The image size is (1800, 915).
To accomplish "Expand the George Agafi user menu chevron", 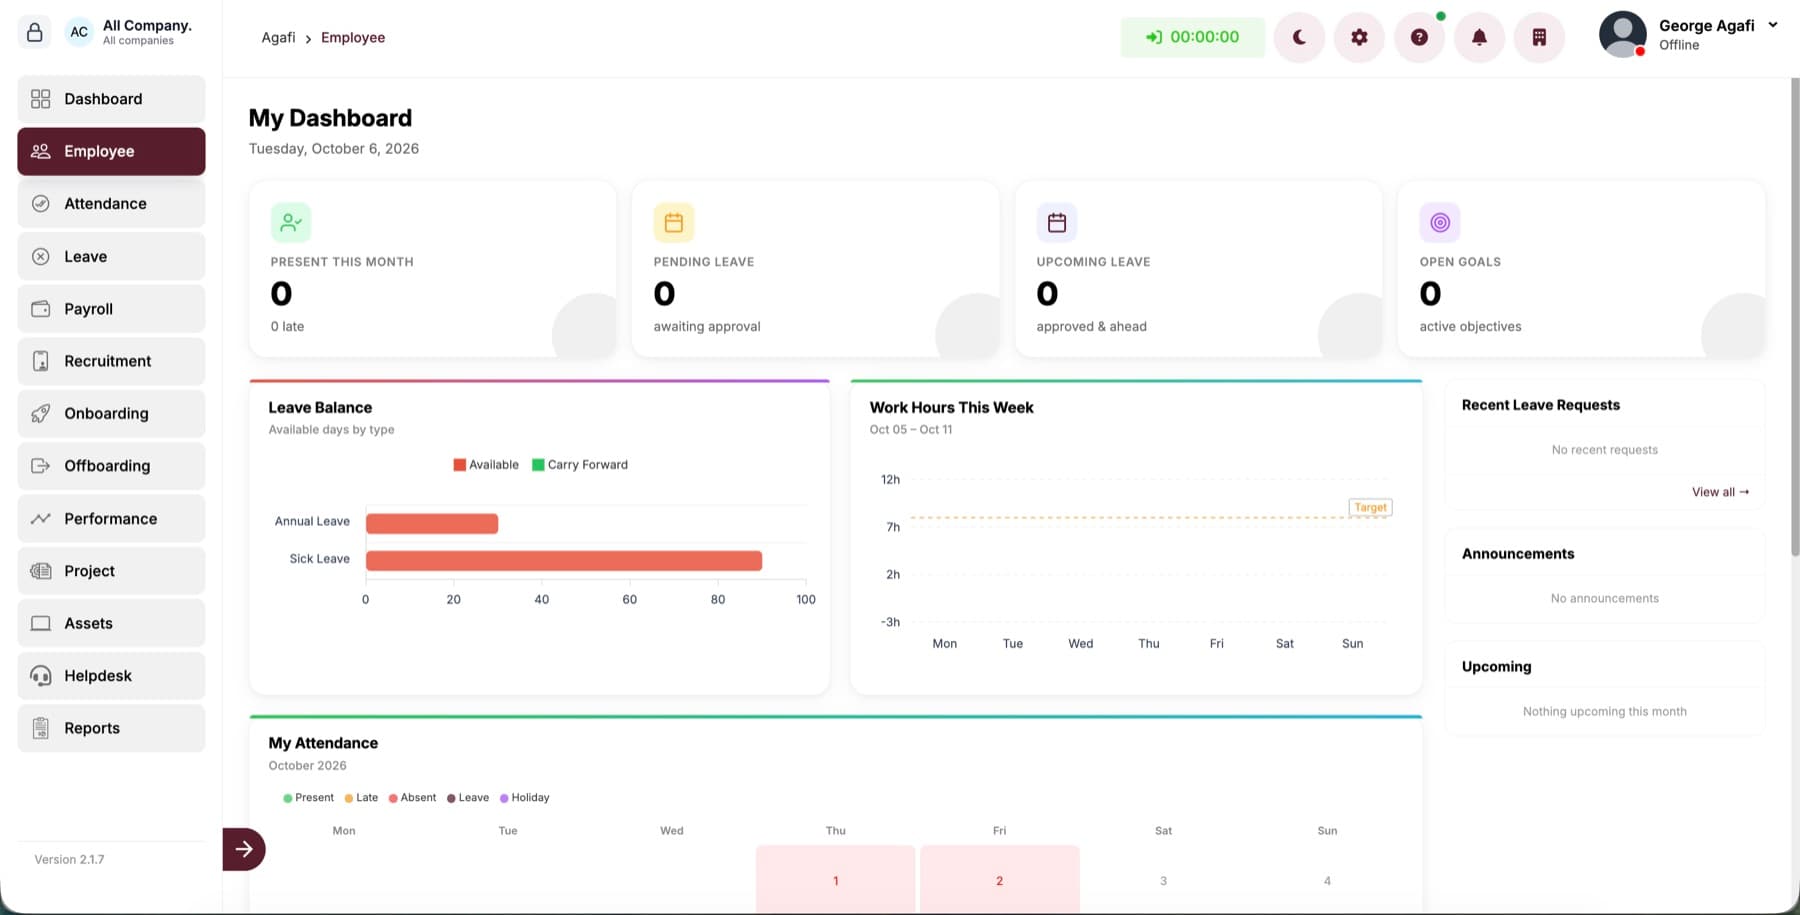I will 1773,25.
